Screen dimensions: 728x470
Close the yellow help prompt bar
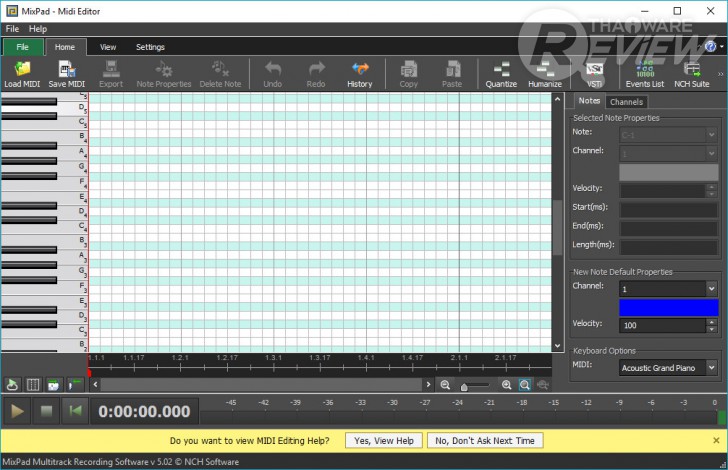[x=716, y=440]
